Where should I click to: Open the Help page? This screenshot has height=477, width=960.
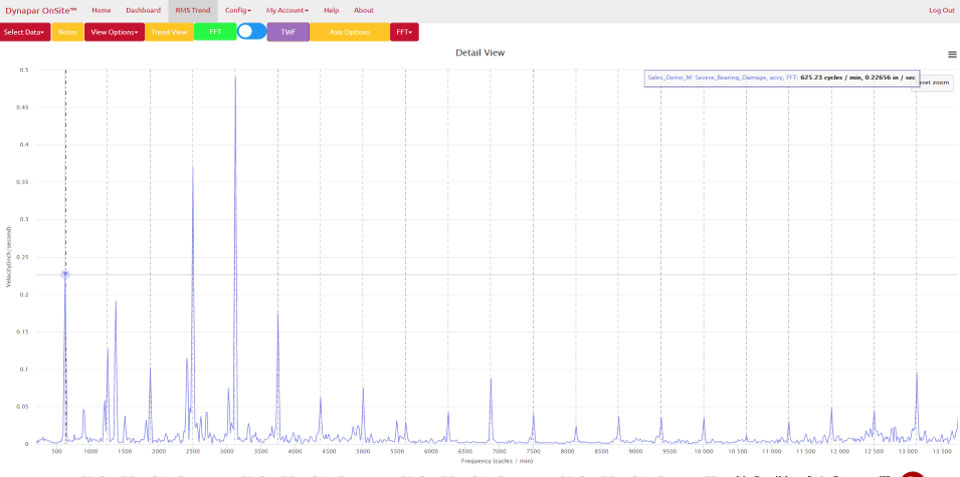(331, 10)
